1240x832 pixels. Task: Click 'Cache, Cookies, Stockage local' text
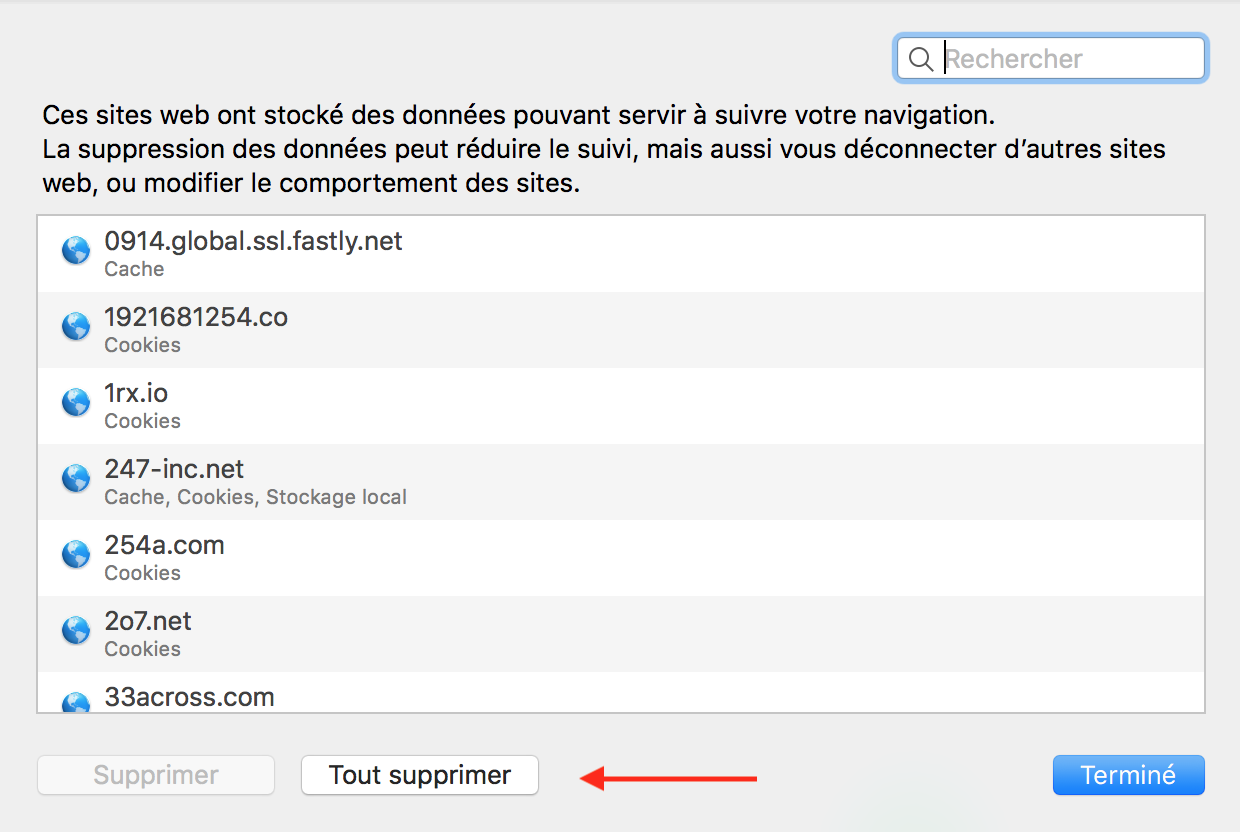255,497
